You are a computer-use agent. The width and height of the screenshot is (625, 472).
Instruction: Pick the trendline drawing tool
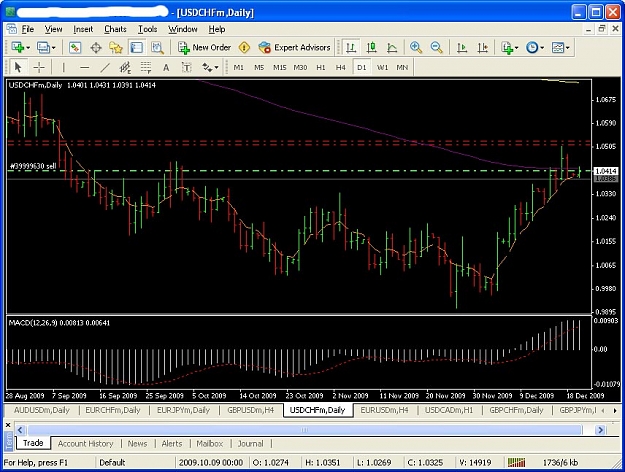coord(105,67)
